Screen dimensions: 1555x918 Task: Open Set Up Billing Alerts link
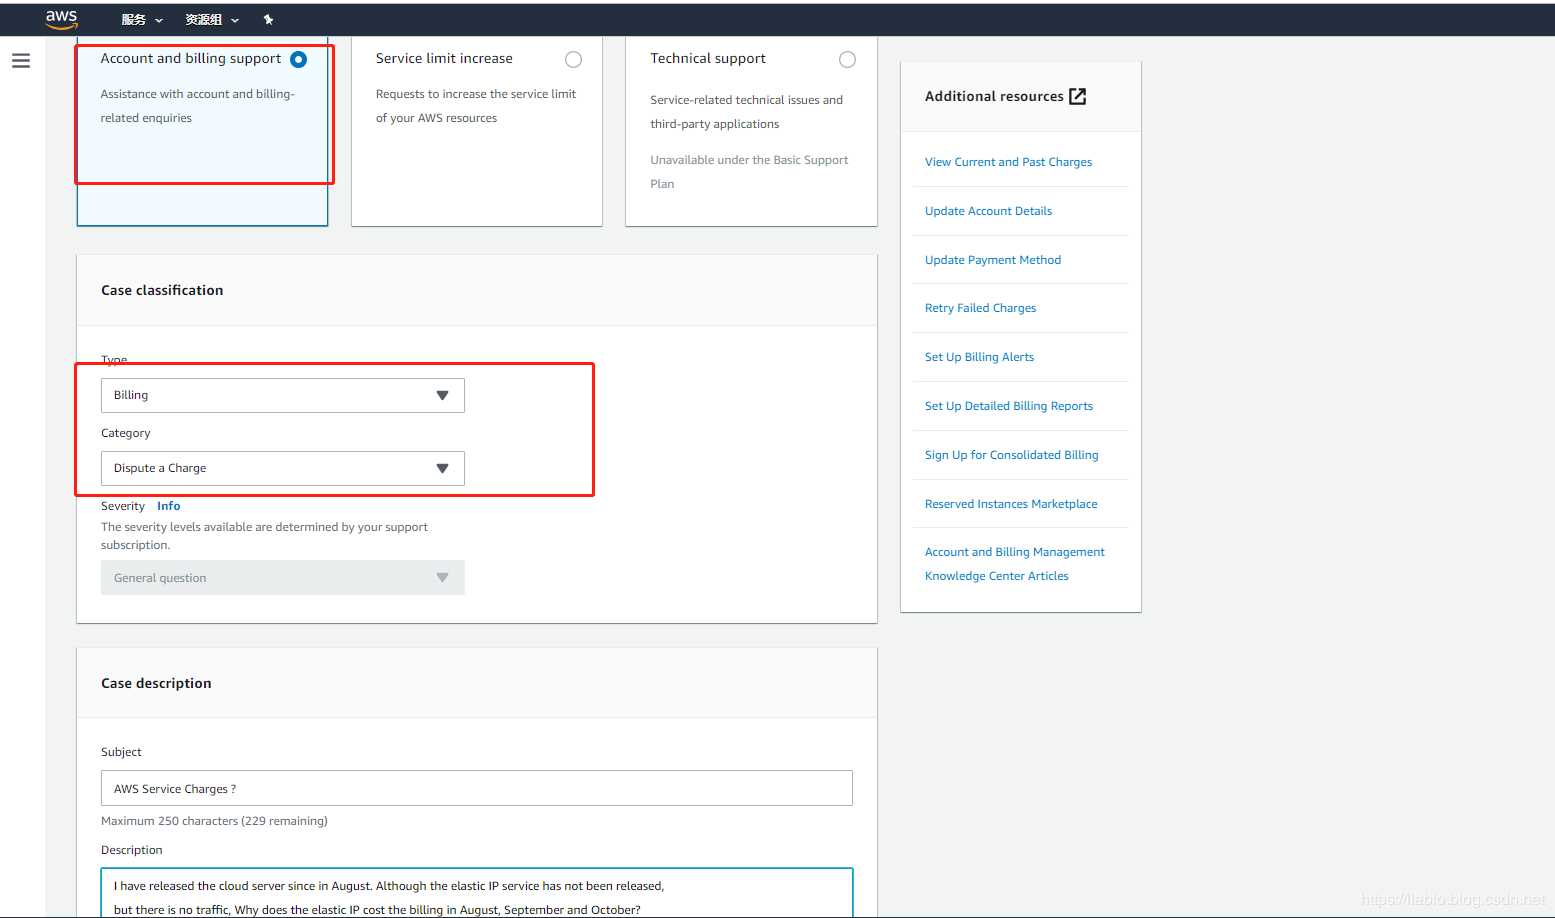point(979,357)
